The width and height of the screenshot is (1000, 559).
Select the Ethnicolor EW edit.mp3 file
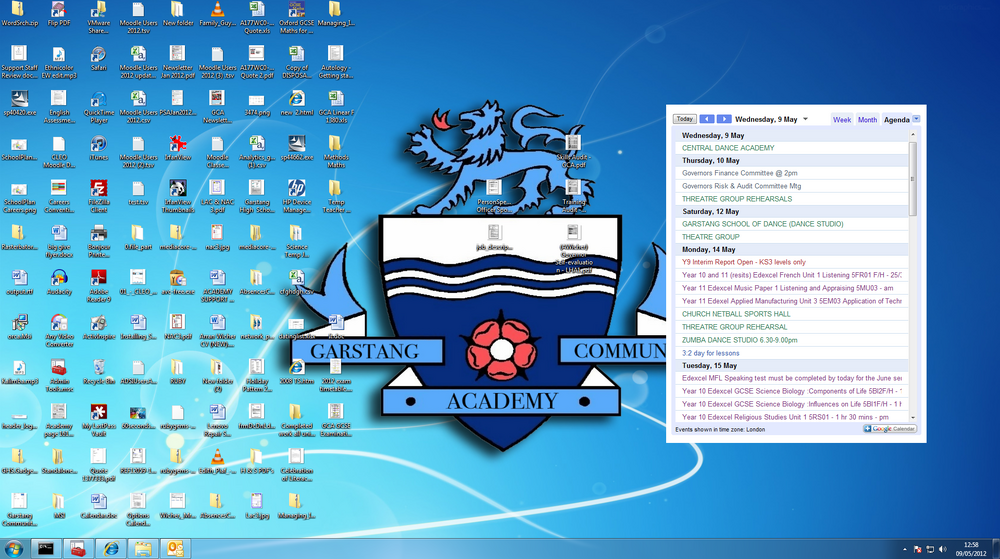59,62
